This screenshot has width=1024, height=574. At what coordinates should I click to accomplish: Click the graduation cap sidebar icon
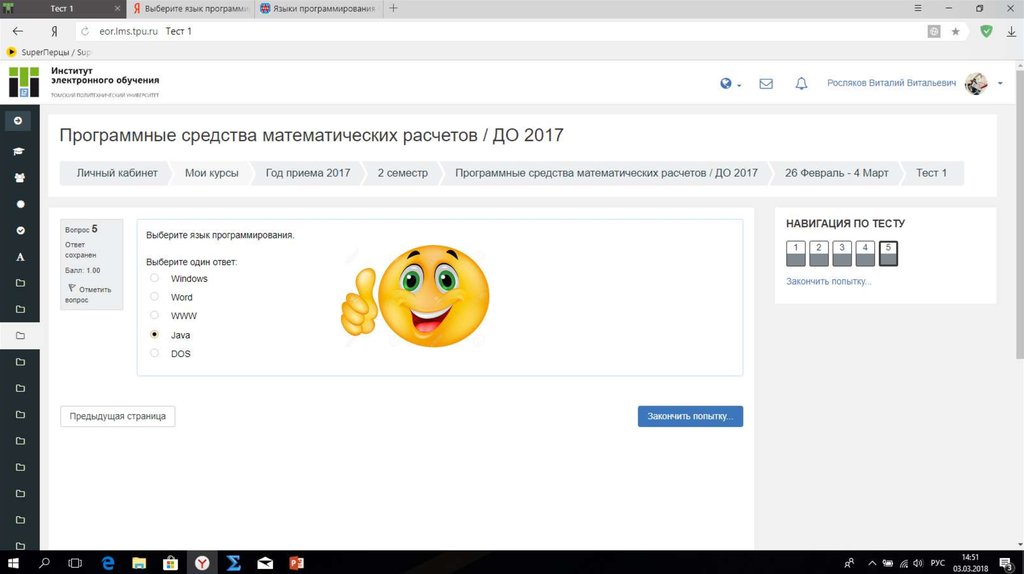click(18, 151)
